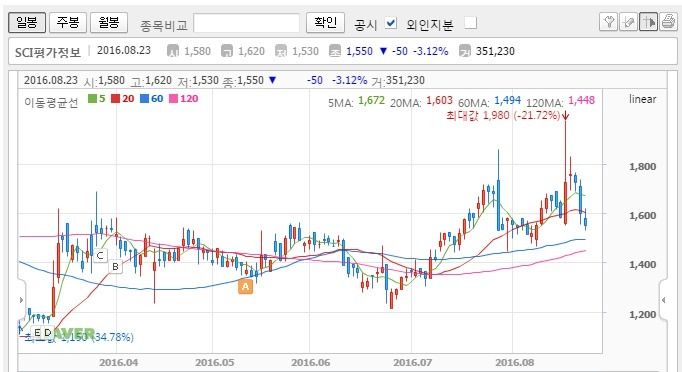Screen dimensions: 682x372
Task: Open disclosure marker B on chart
Action: pos(115,266)
